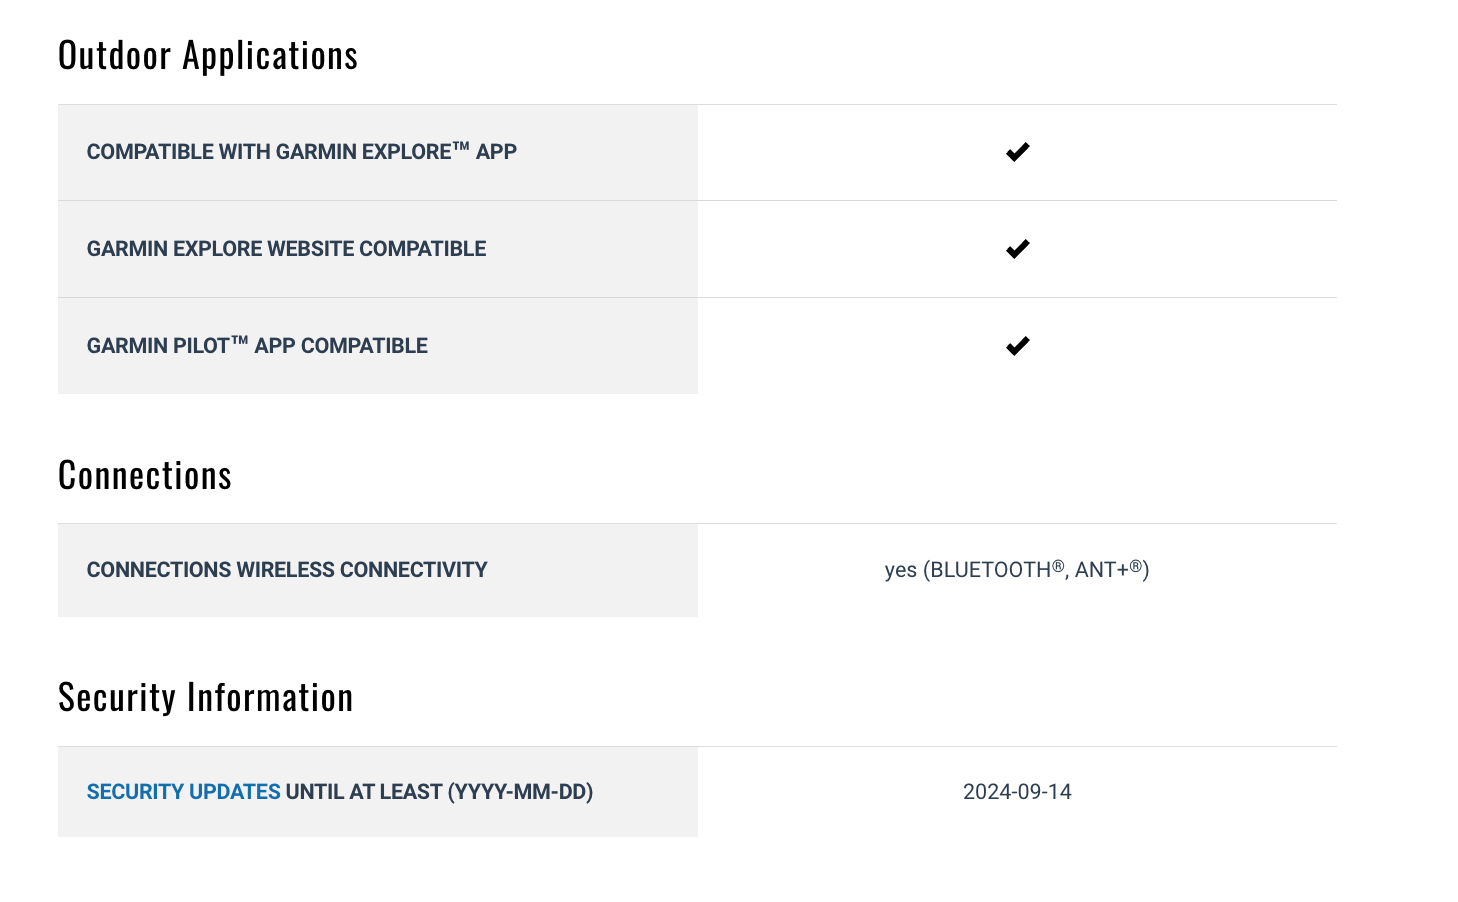Click the registered symbol after ANT+
The width and height of the screenshot is (1458, 902).
(1136, 565)
